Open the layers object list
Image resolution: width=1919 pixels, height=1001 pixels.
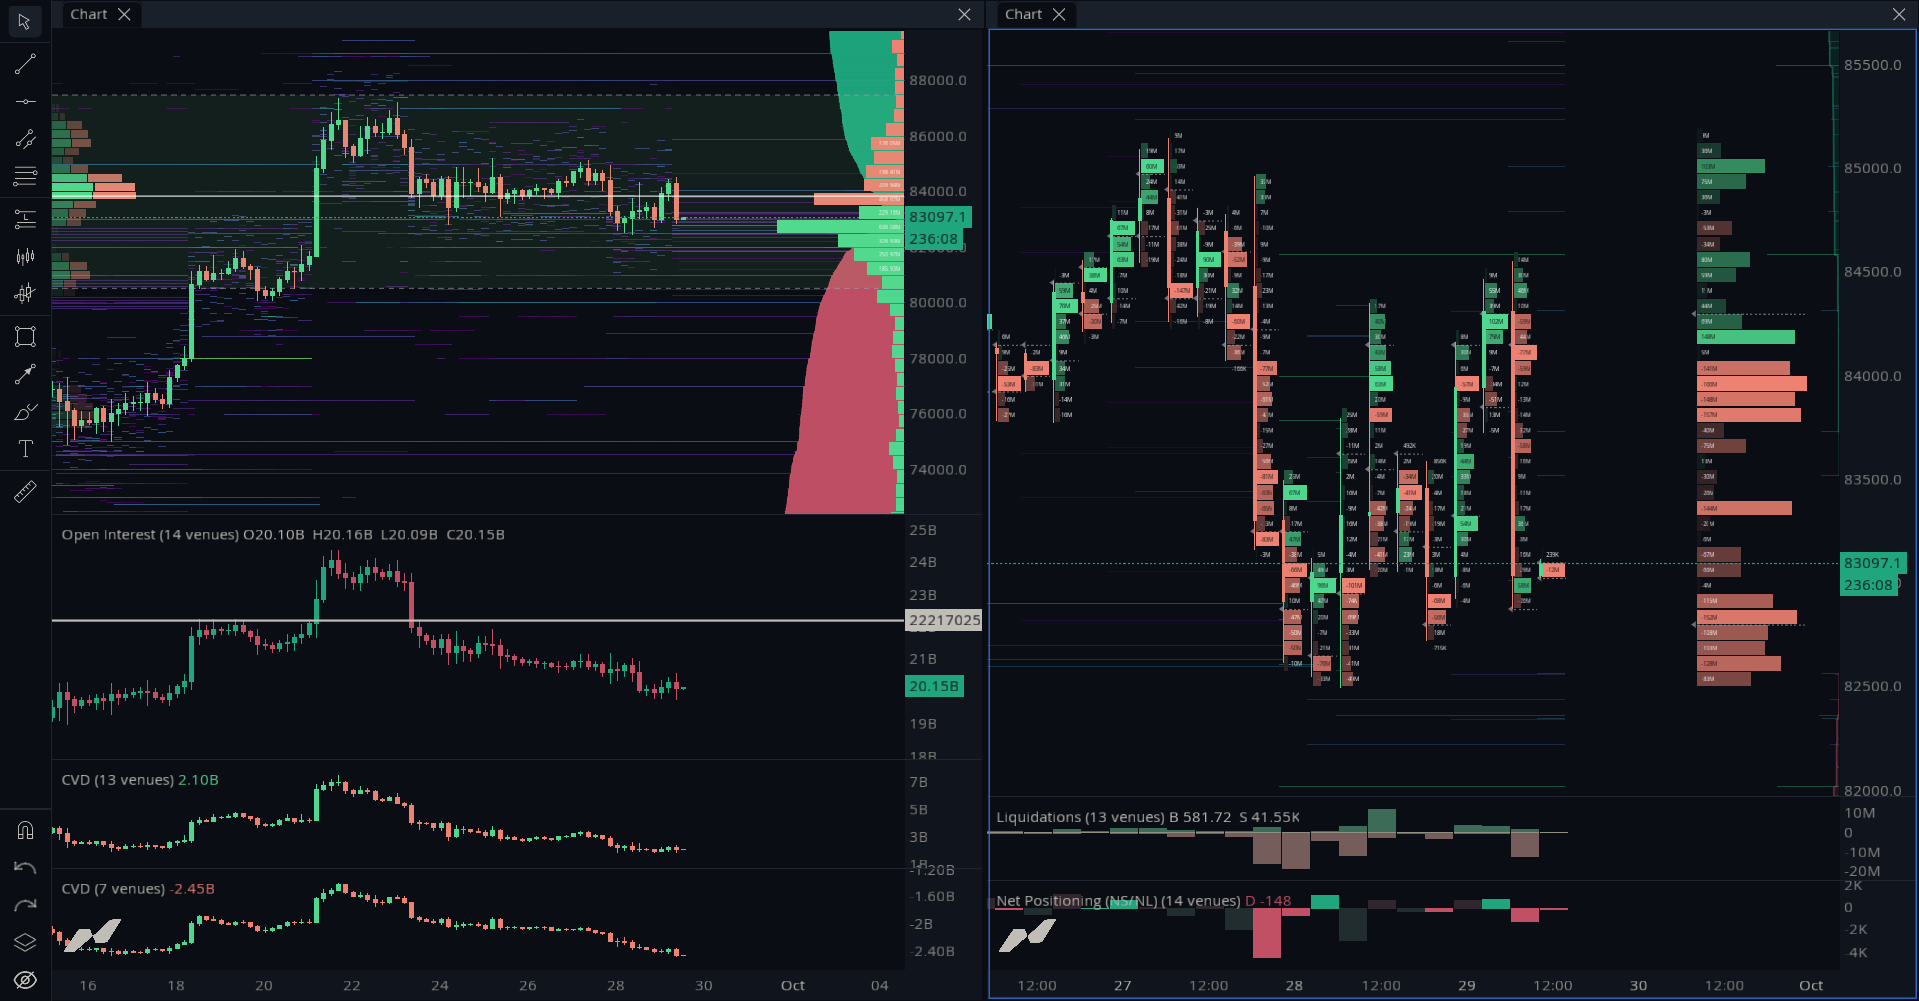tap(25, 942)
